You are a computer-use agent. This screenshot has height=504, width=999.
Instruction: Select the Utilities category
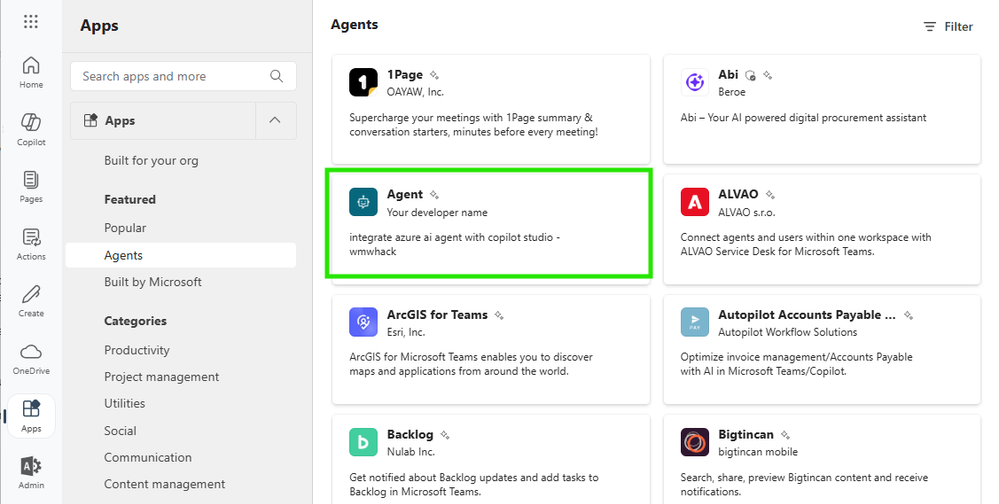pos(124,403)
